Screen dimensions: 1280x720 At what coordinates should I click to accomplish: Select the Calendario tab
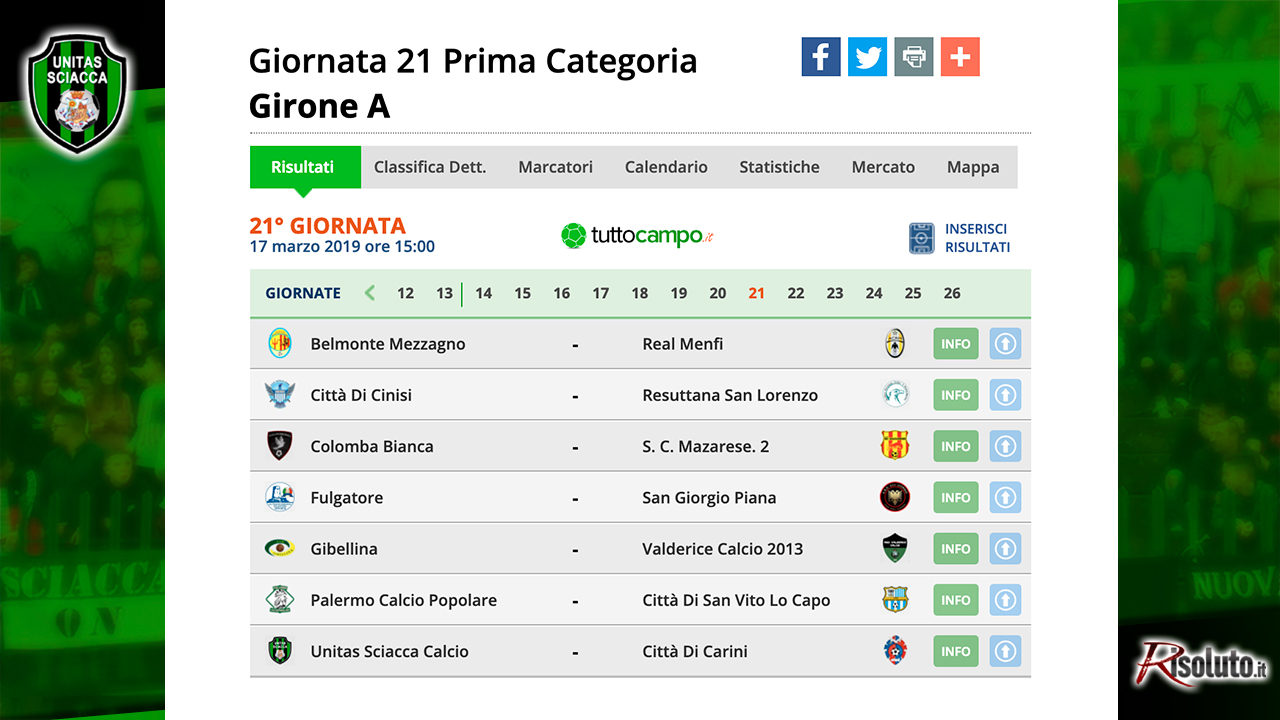point(666,167)
